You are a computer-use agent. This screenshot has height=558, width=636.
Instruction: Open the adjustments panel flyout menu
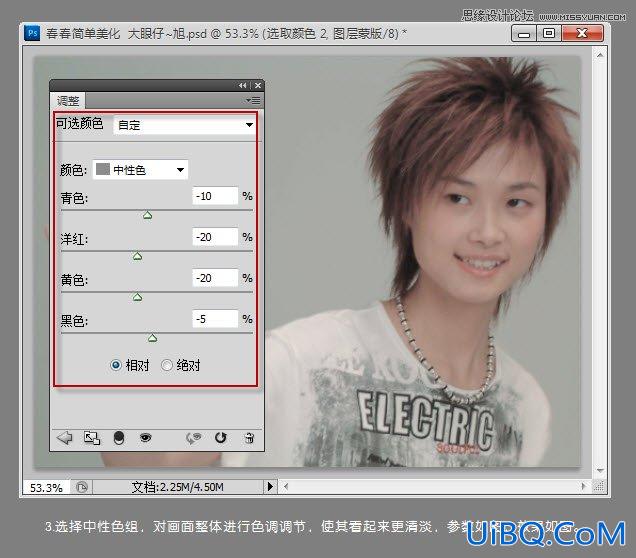tap(253, 100)
